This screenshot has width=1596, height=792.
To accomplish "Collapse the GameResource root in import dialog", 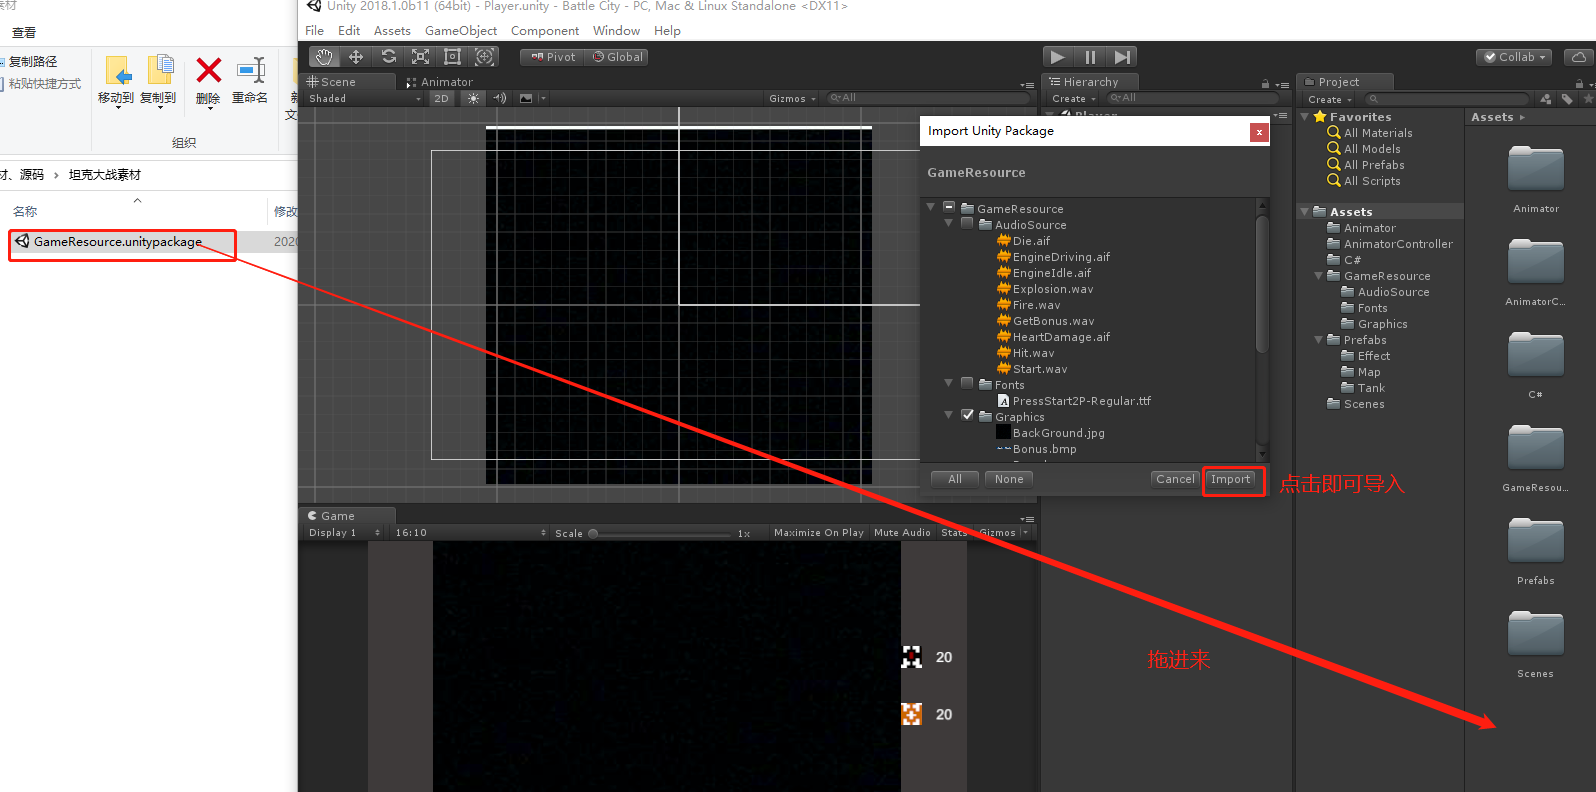I will pyautogui.click(x=931, y=208).
